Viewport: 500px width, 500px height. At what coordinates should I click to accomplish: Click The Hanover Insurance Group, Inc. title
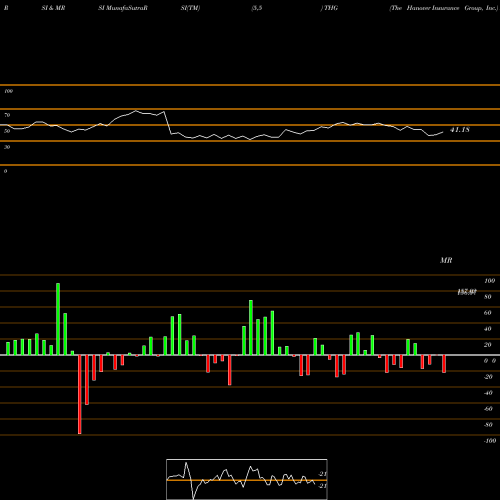(x=443, y=8)
